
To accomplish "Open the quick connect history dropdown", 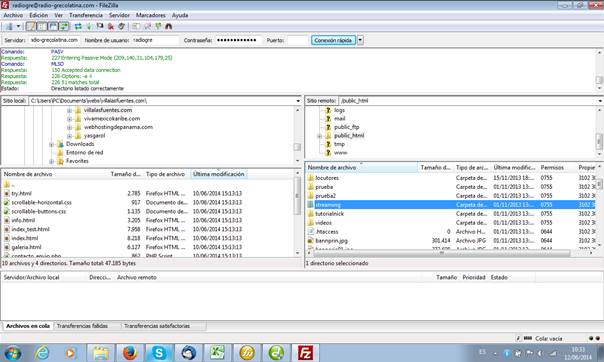I will pyautogui.click(x=360, y=40).
